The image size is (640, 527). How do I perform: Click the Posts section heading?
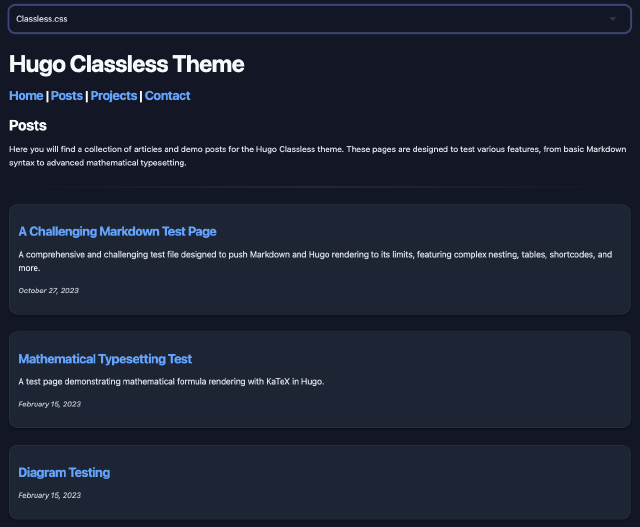(x=28, y=126)
